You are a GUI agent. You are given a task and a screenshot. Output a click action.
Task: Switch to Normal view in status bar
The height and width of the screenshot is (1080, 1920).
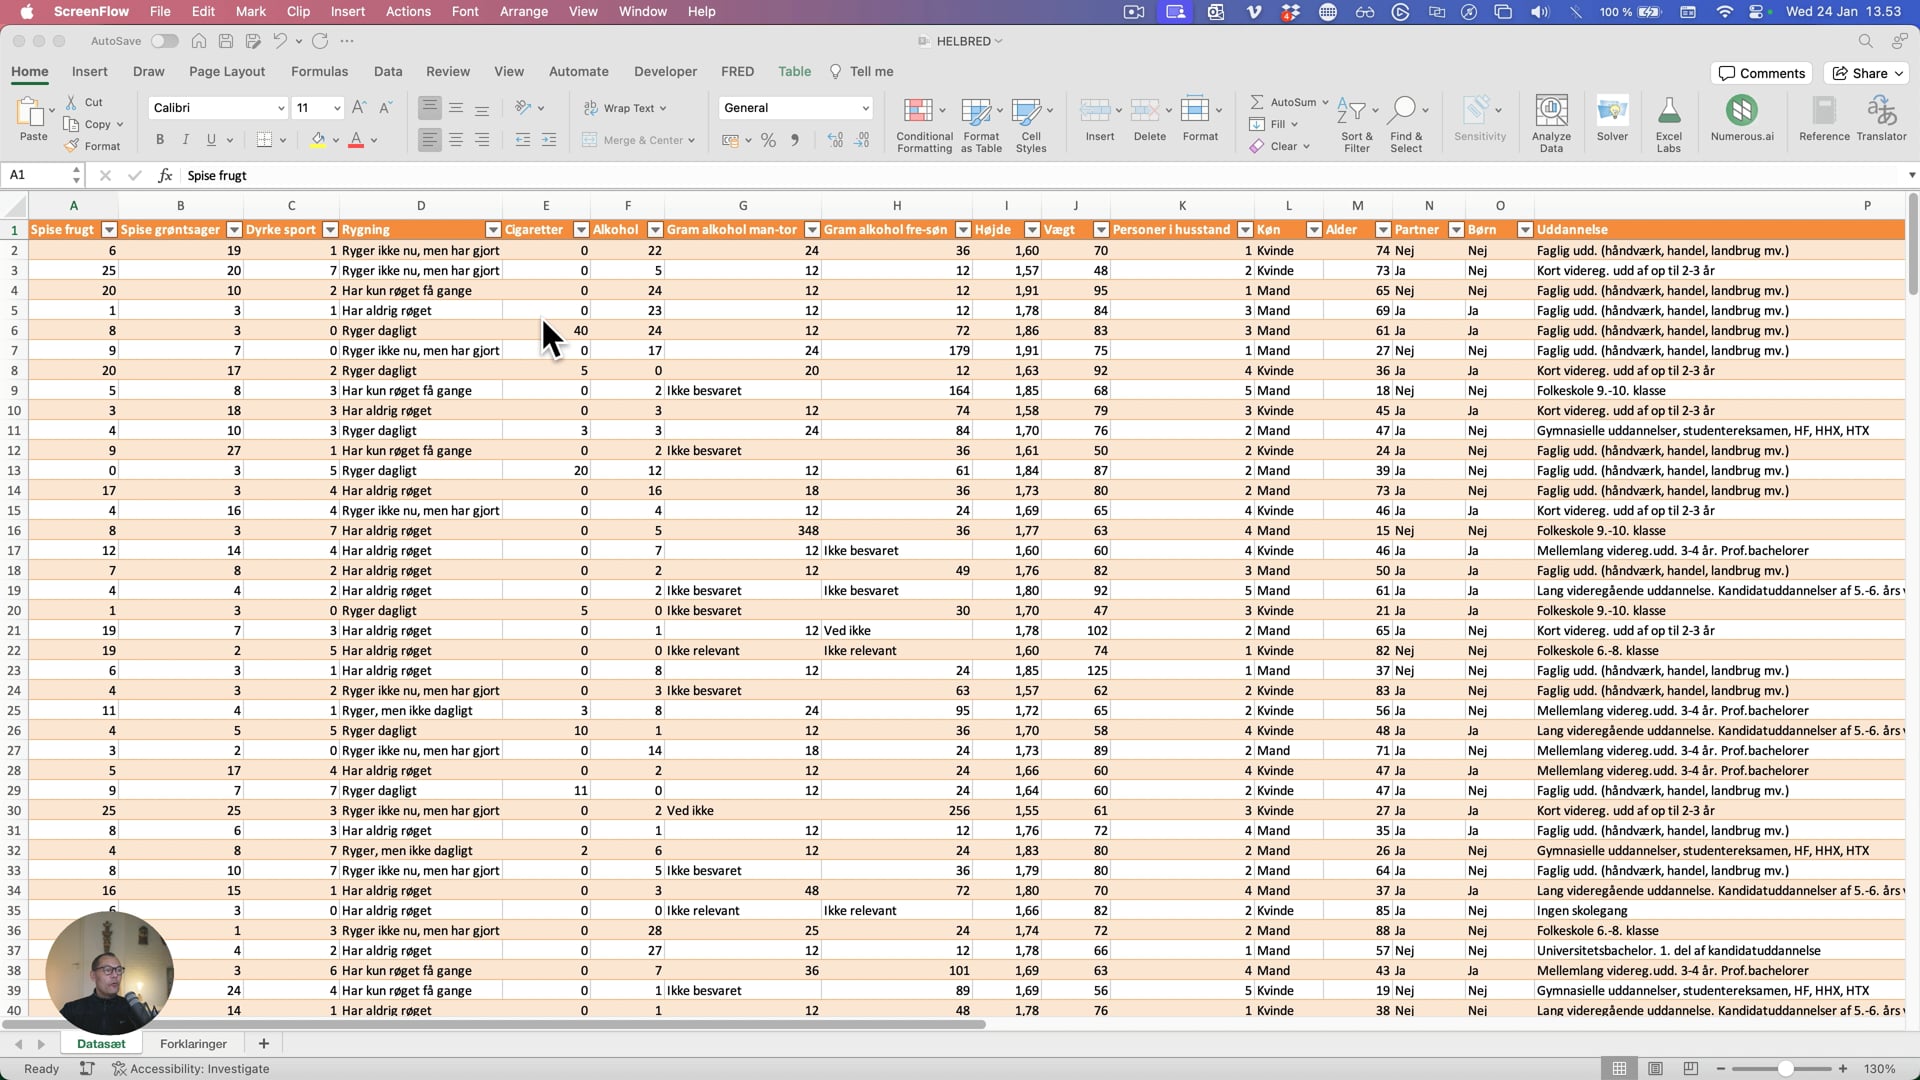[x=1619, y=1069]
